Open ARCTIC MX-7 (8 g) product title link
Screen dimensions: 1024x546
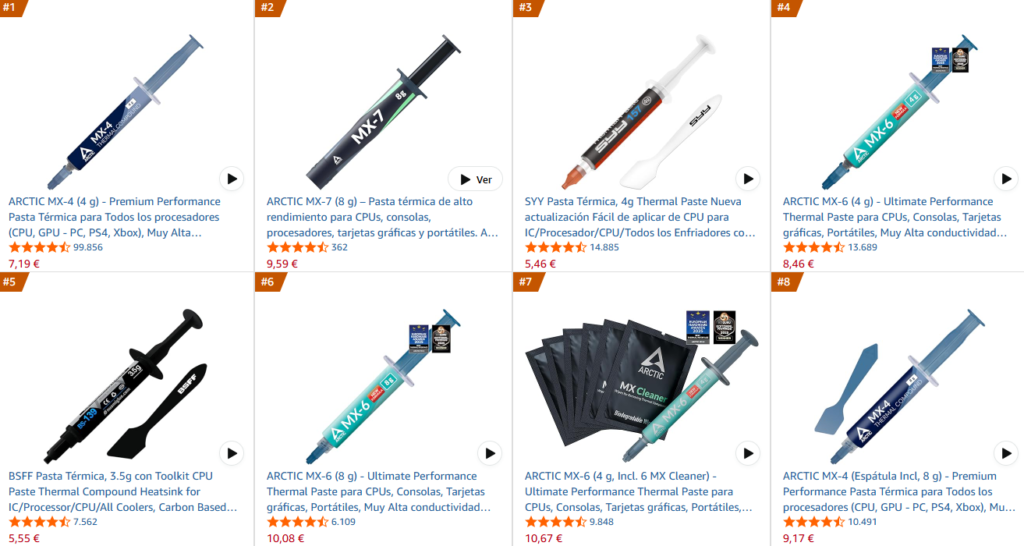[x=382, y=217]
